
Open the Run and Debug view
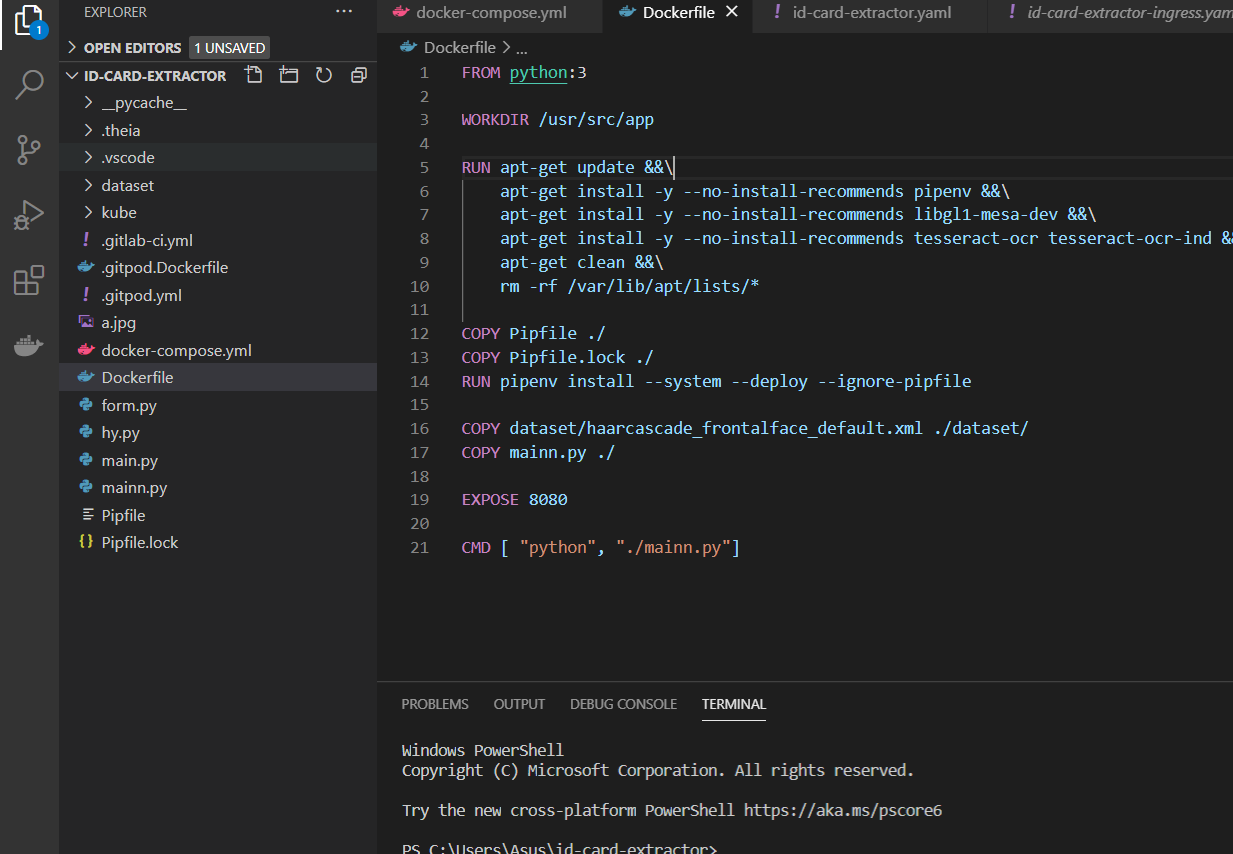29,214
